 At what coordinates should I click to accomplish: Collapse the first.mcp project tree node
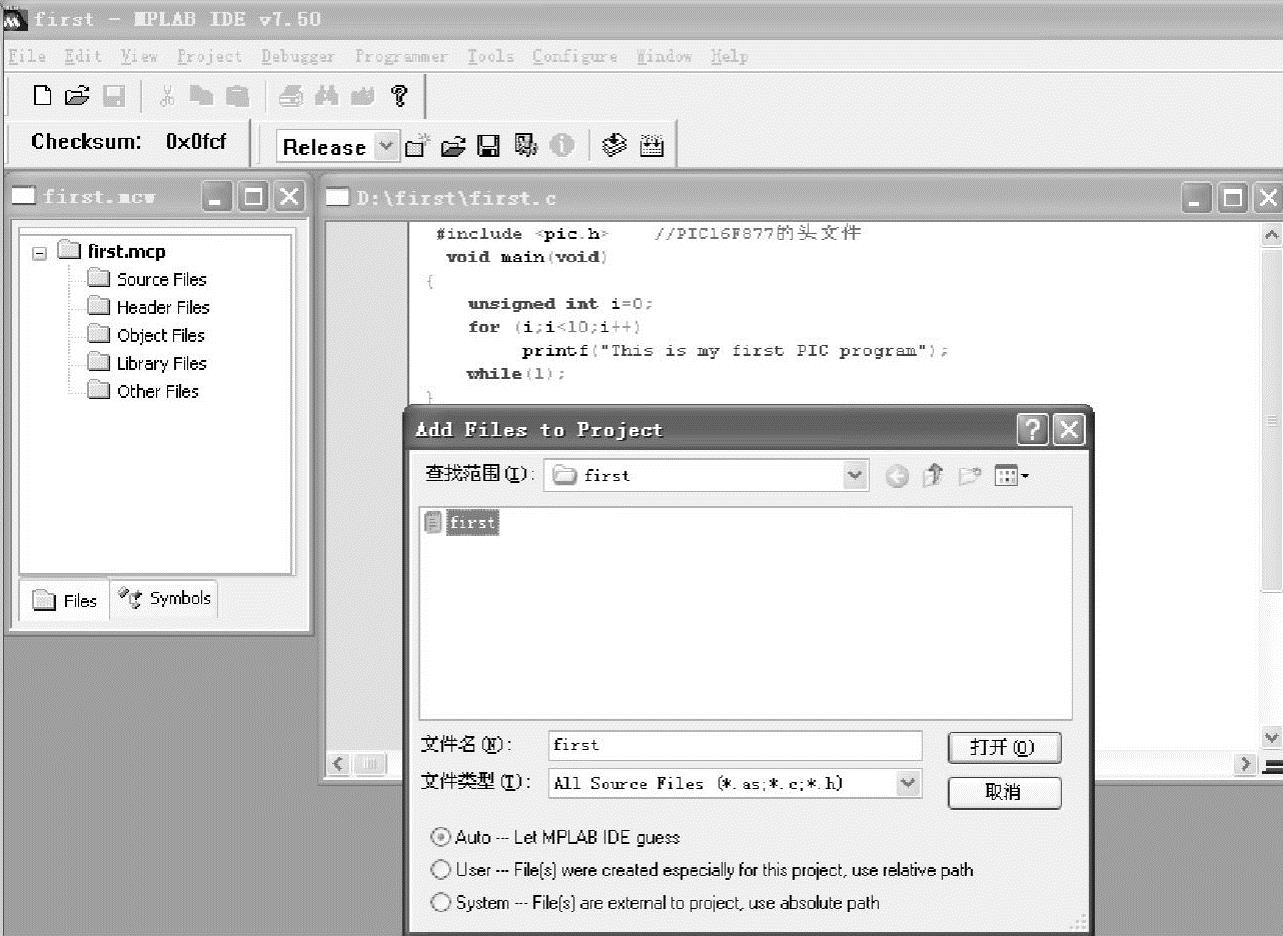click(x=39, y=253)
